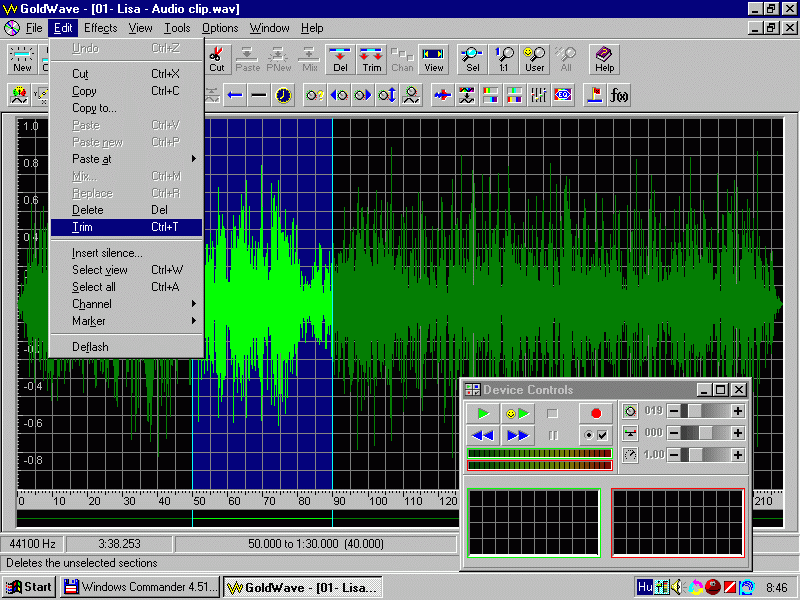Open the Tools menu
The width and height of the screenshot is (800, 600).
click(x=177, y=28)
